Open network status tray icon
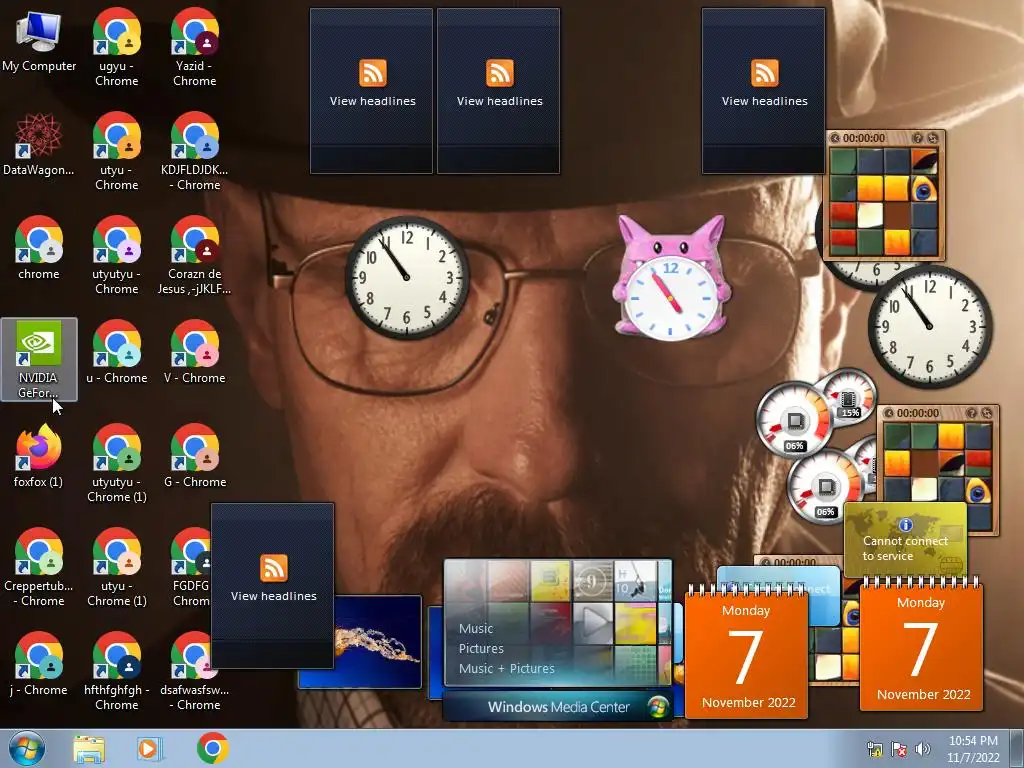The height and width of the screenshot is (768, 1024). 874,749
